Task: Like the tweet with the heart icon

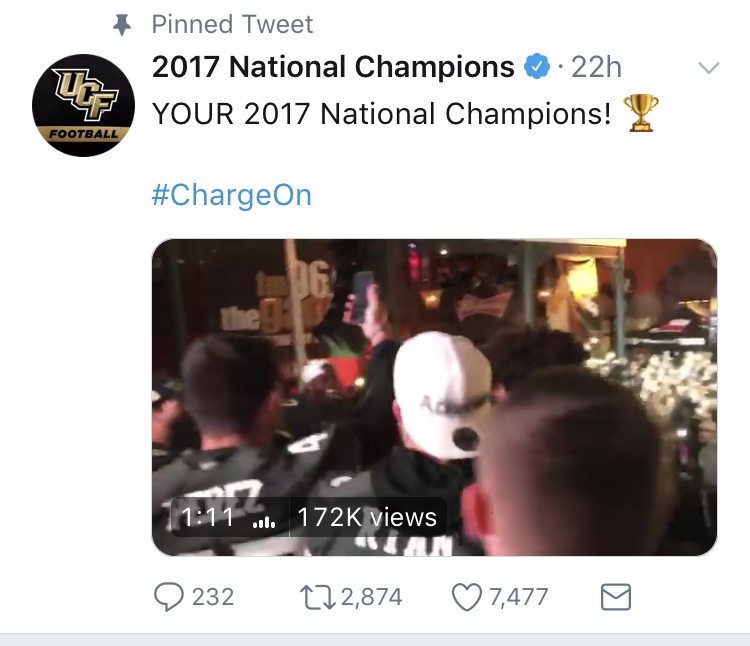Action: point(466,597)
